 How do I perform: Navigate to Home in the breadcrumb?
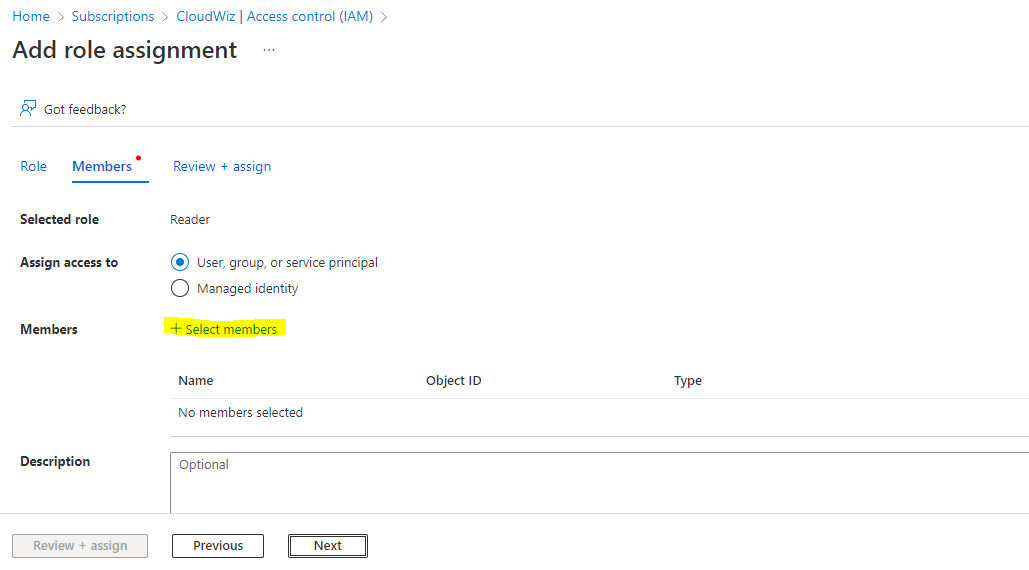[31, 16]
